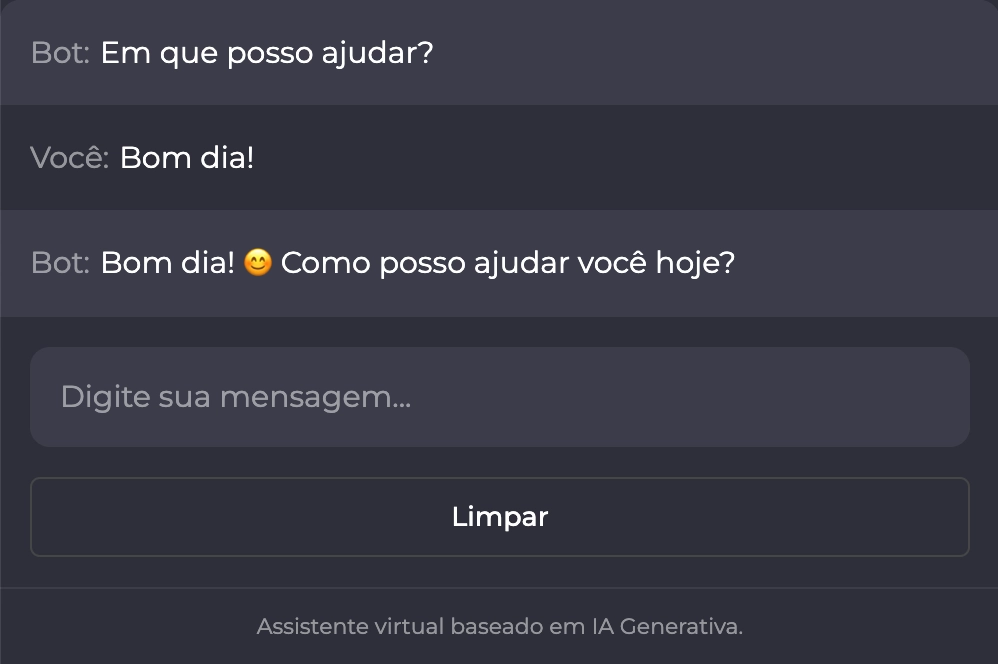Focus the "Digite sua mensagem..." input field
Screen dimensions: 998x664
tap(499, 397)
